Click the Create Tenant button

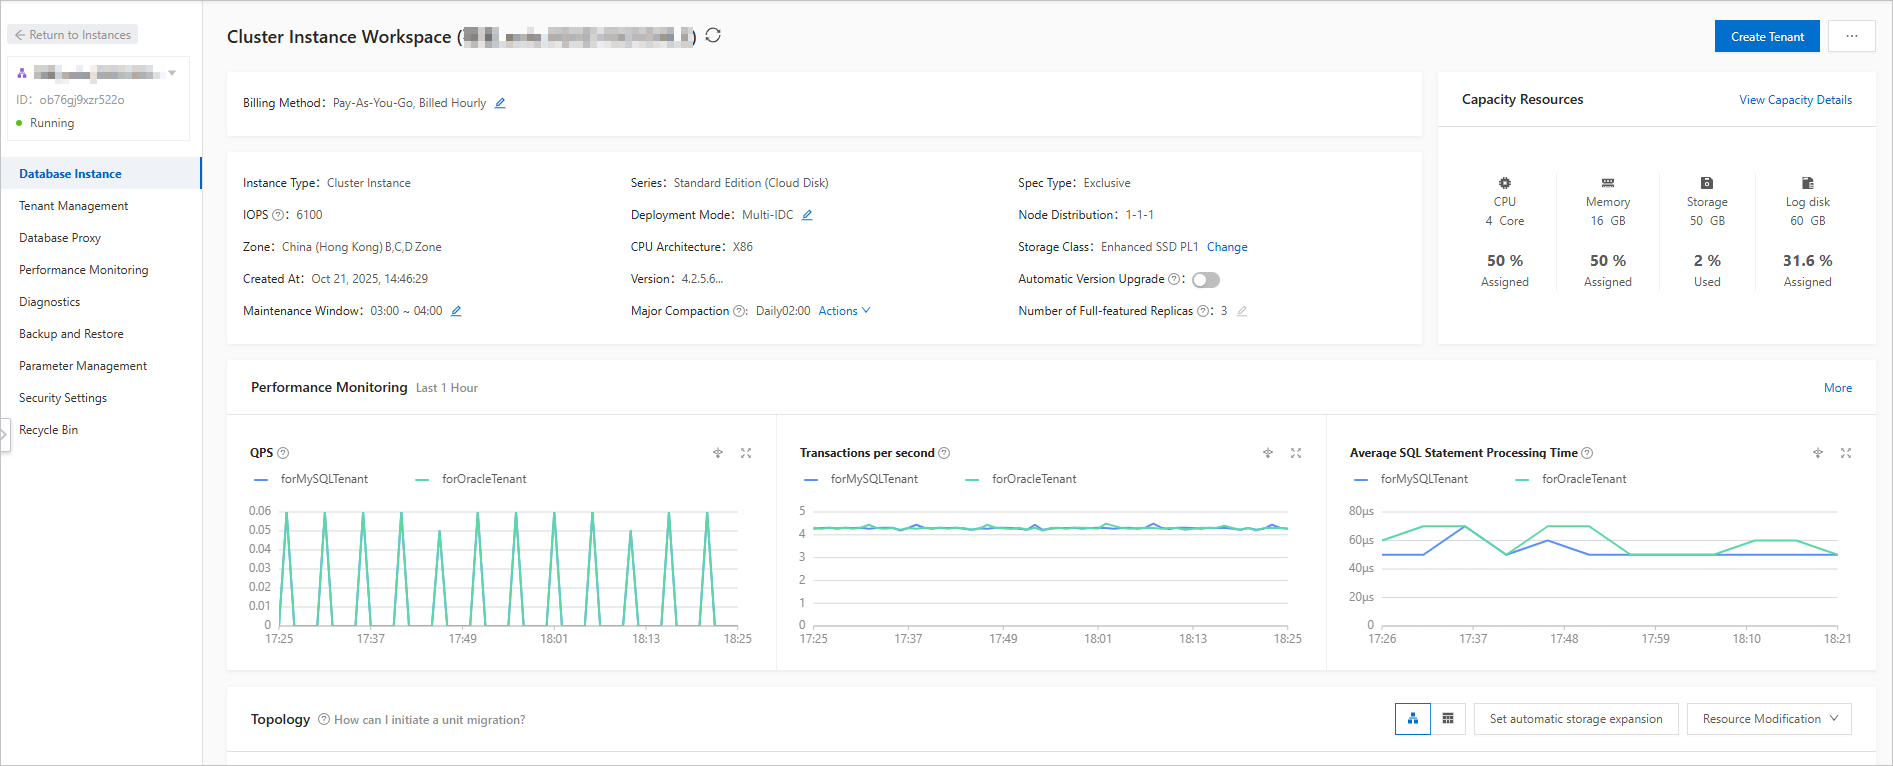pos(1767,37)
